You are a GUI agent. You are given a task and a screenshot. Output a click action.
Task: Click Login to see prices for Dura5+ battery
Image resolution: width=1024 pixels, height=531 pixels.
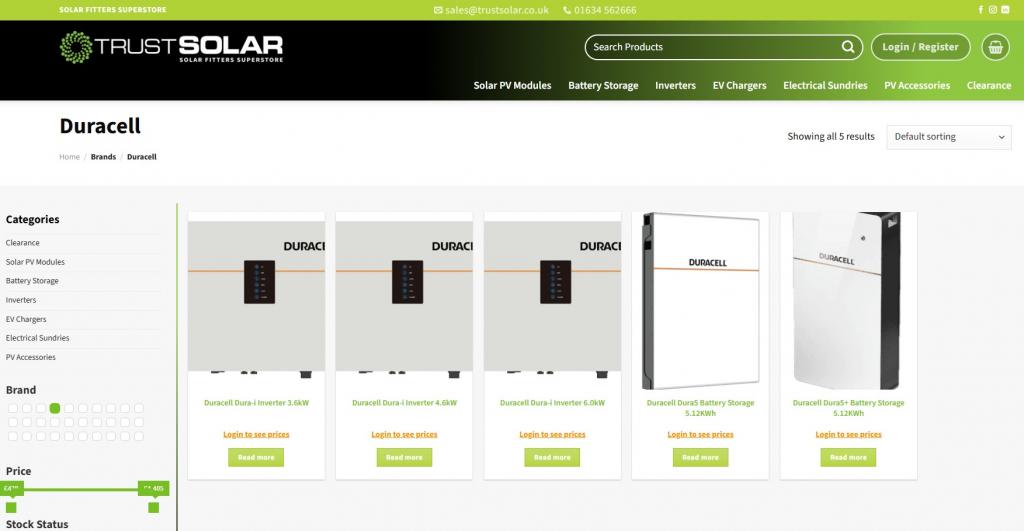click(848, 434)
